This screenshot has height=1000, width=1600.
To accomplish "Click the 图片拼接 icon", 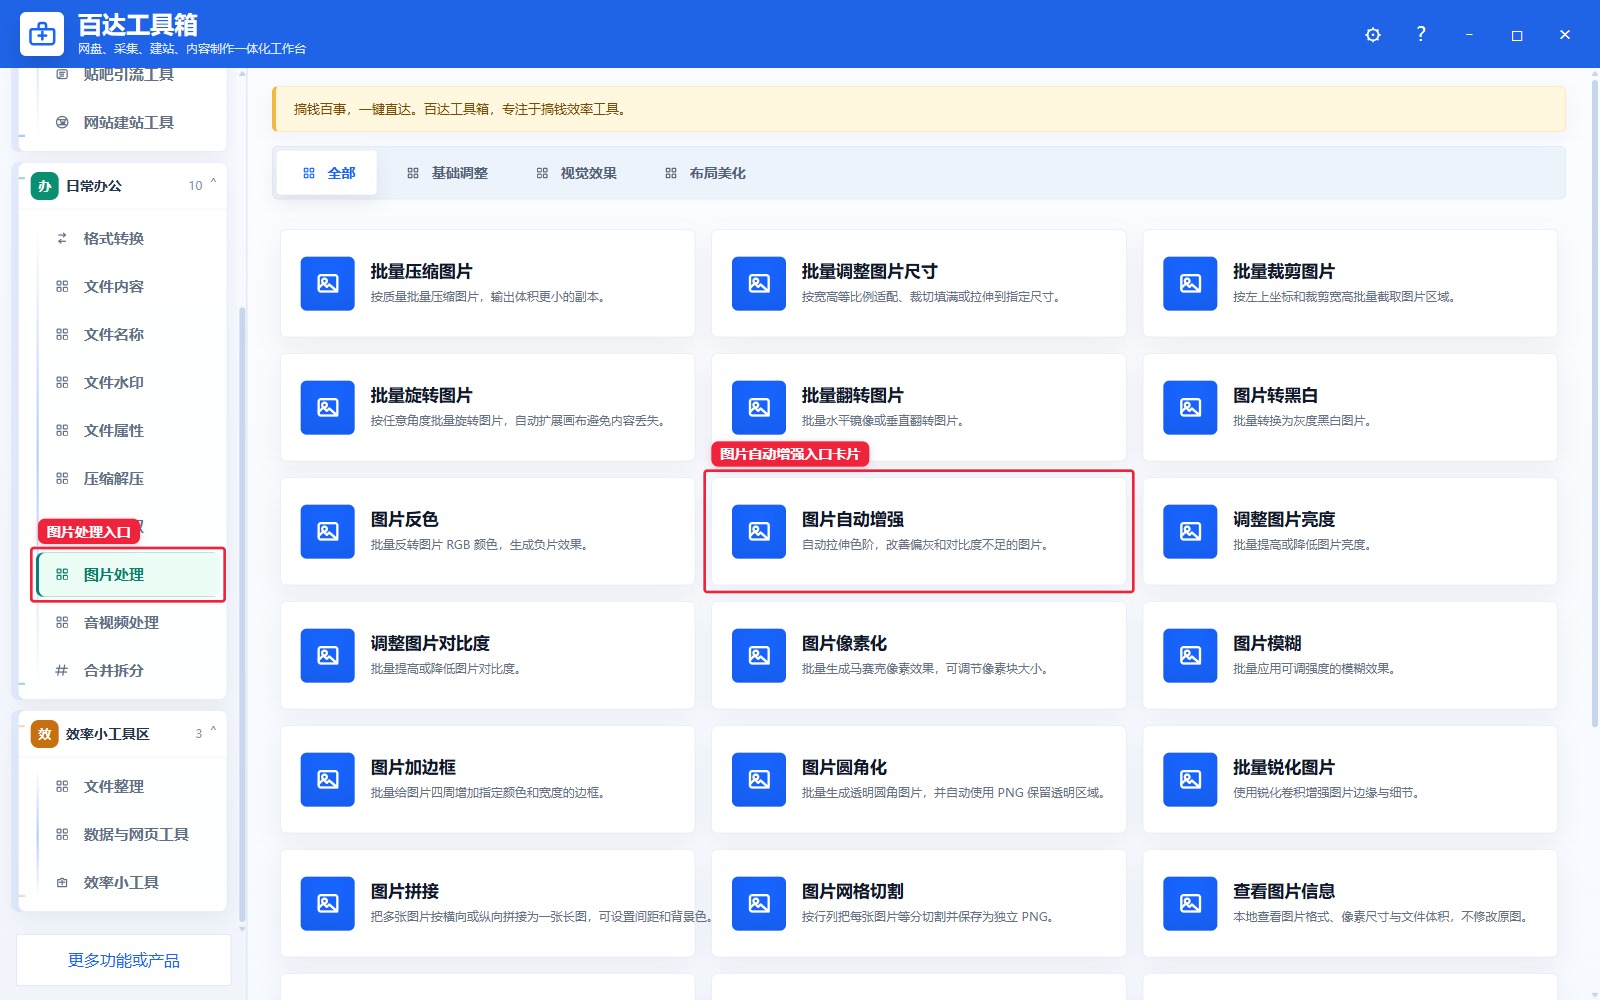I will [x=327, y=904].
